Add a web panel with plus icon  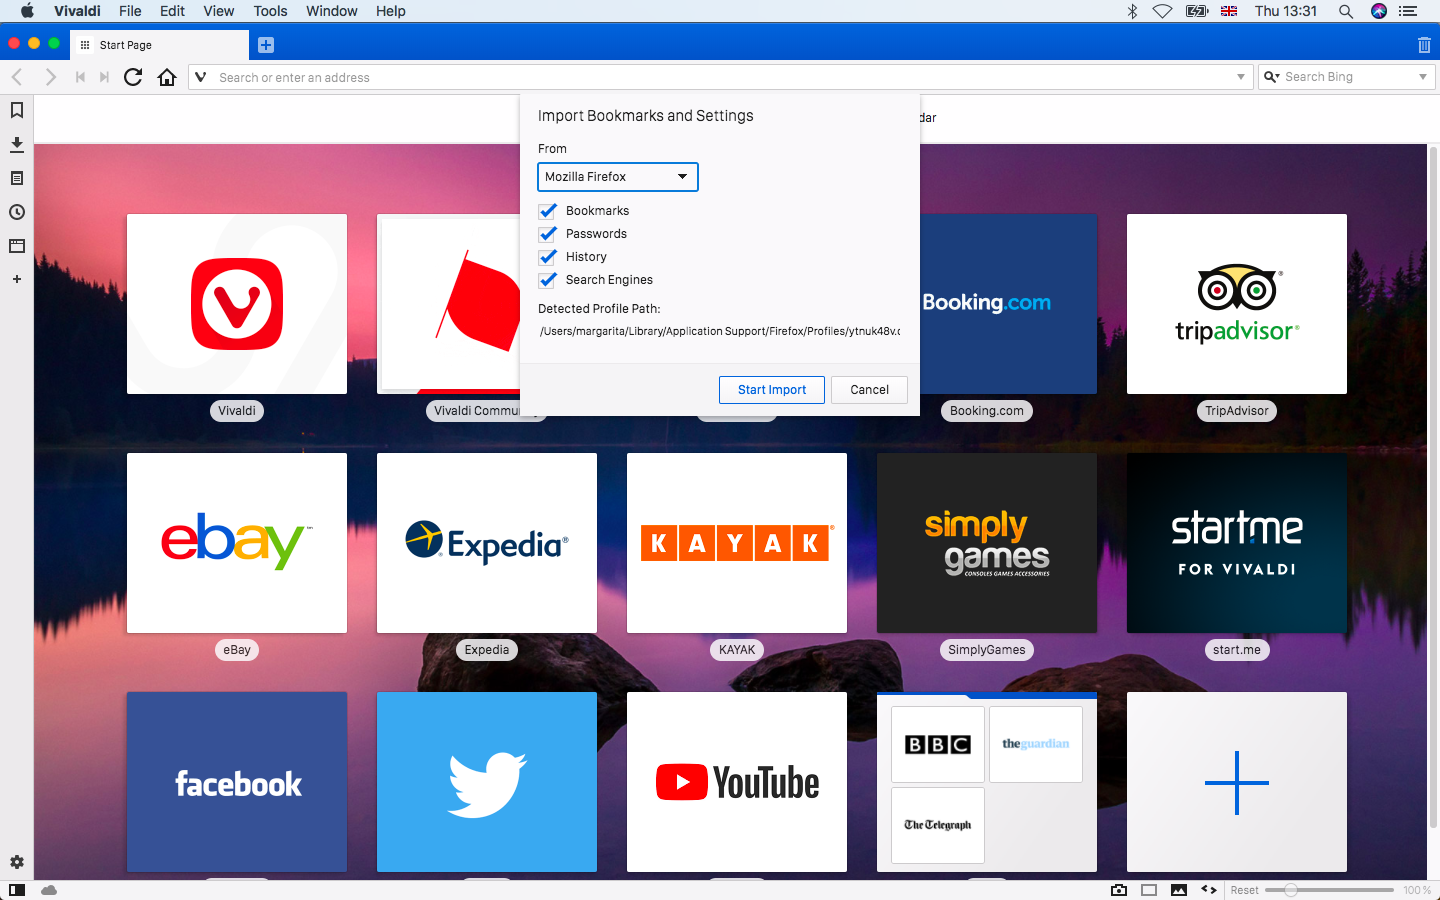point(17,279)
